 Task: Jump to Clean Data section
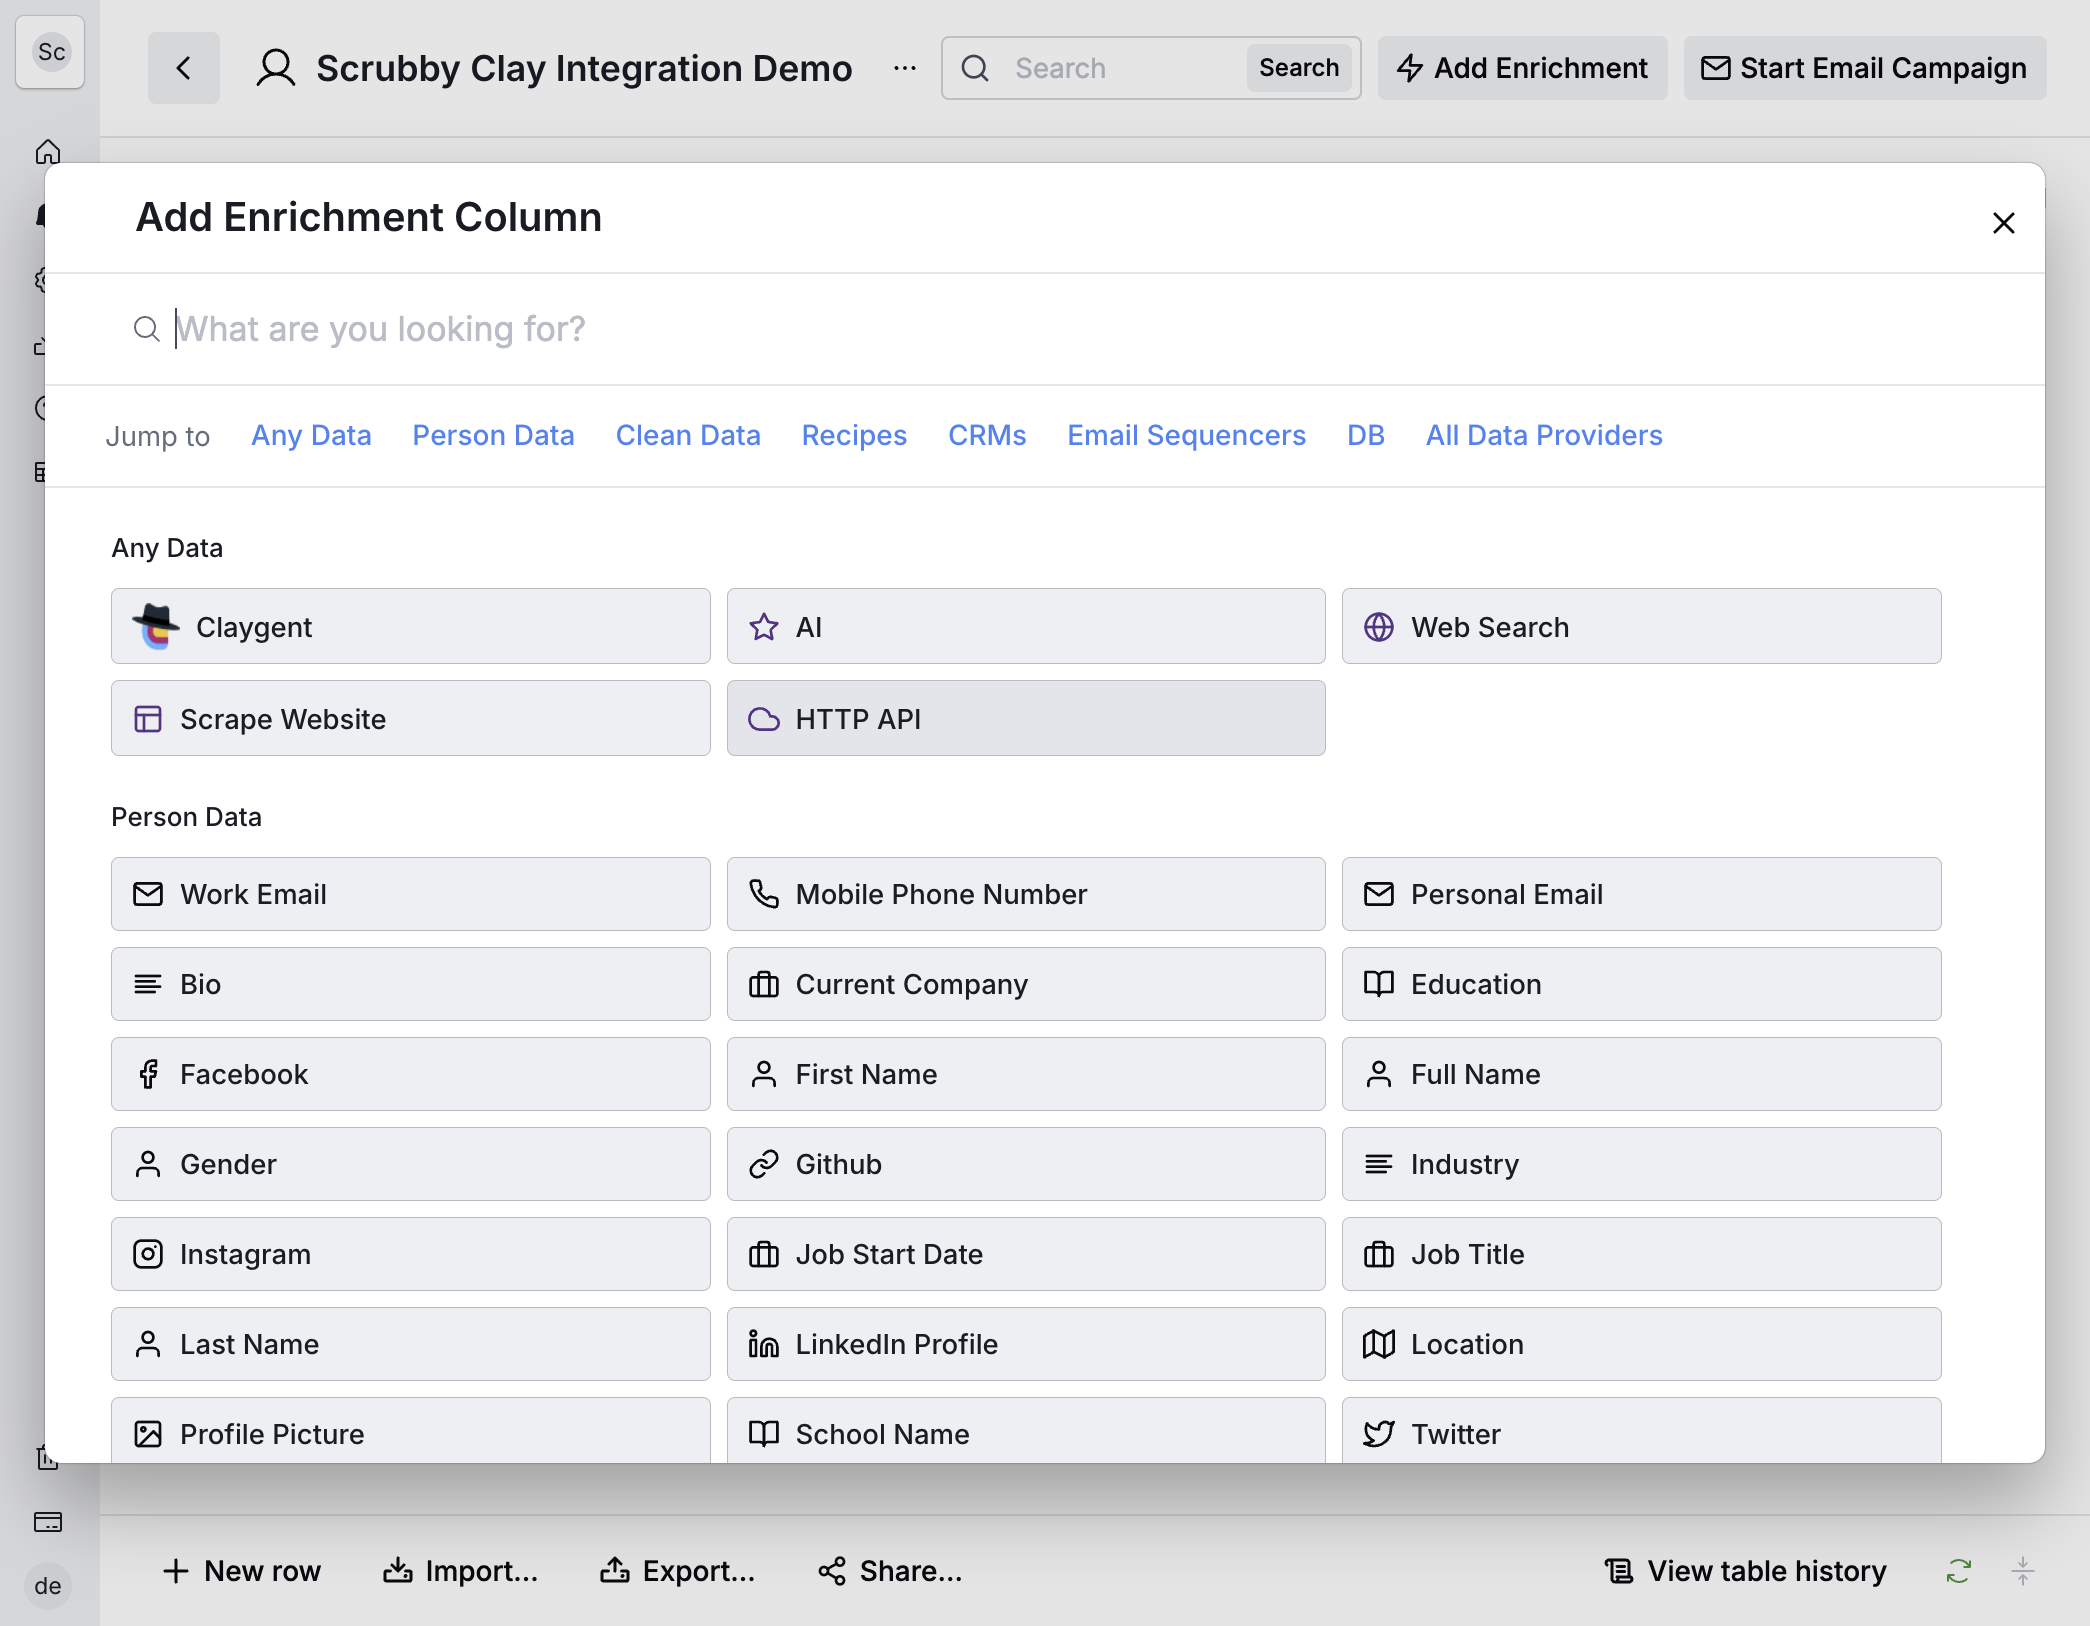(688, 435)
